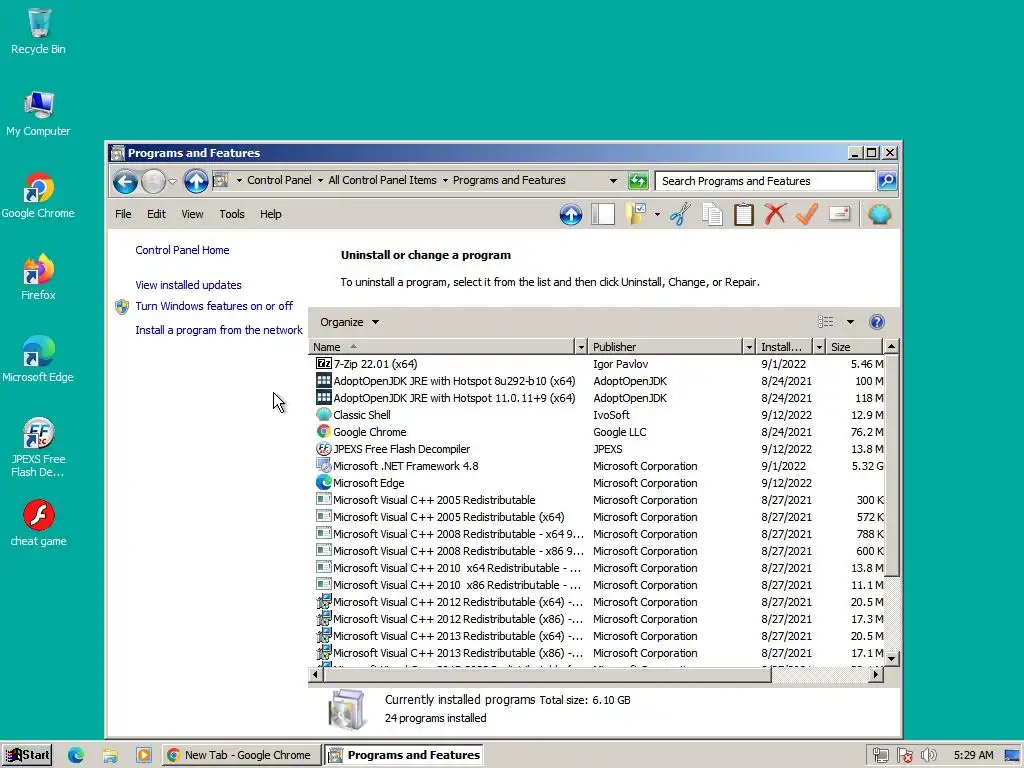Launch Edge from the taskbar quick launch
Viewport: 1024px width, 768px height.
76,755
